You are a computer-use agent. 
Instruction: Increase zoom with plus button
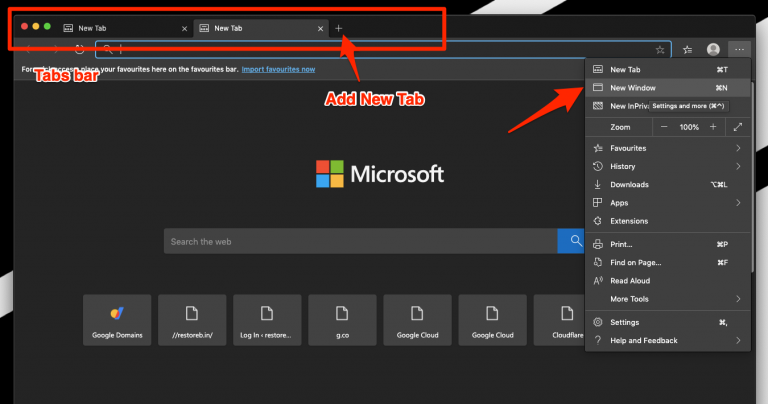coord(713,127)
